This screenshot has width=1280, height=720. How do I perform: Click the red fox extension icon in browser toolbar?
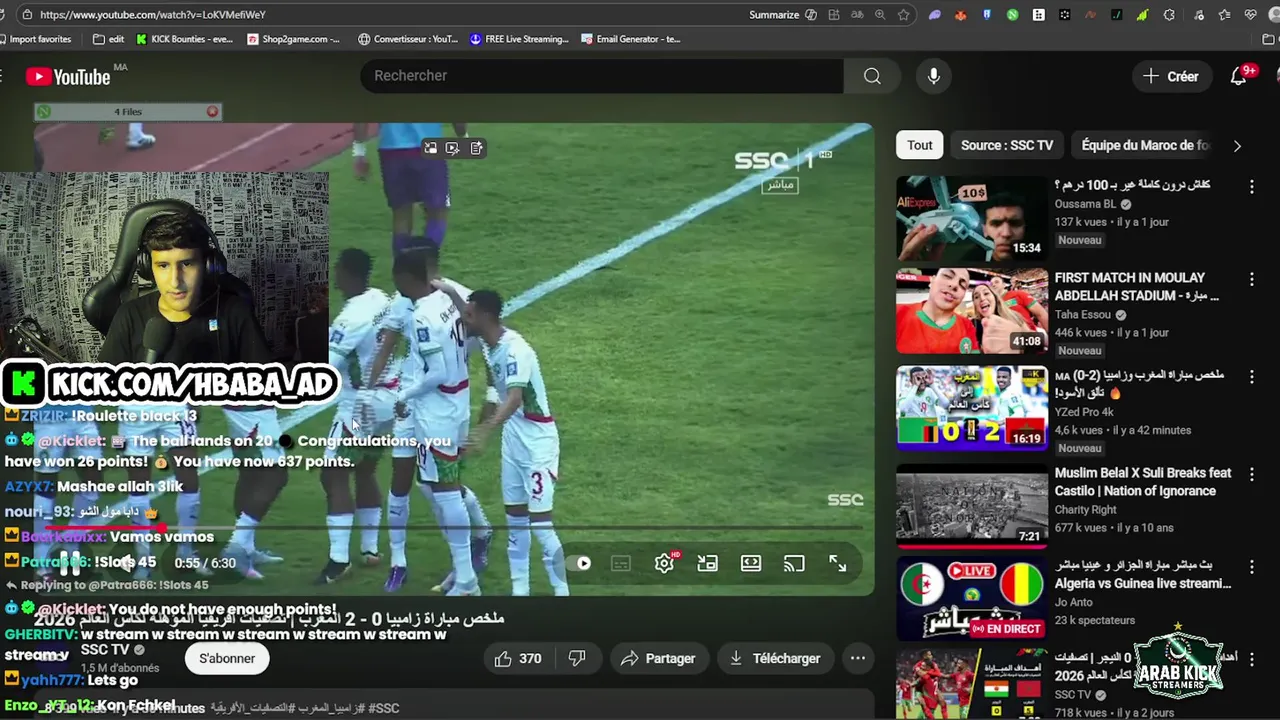point(961,15)
